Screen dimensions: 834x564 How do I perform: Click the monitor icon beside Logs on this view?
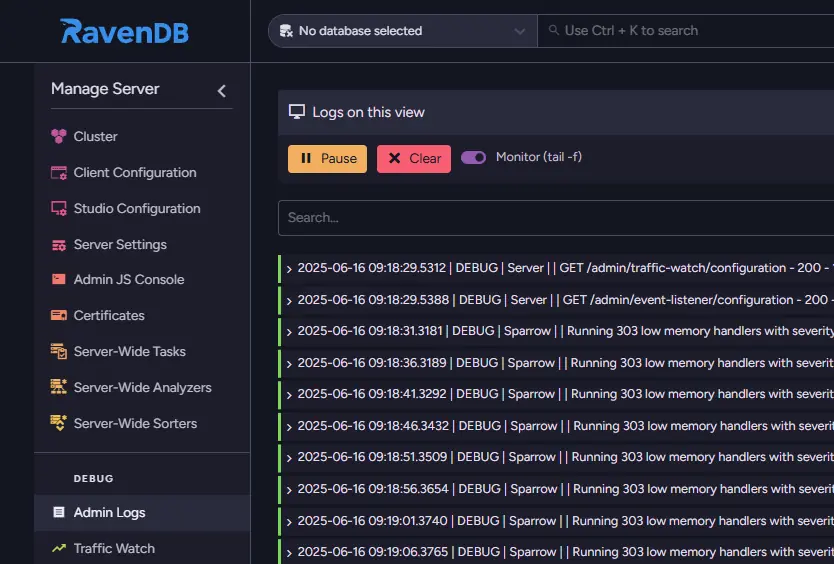click(x=297, y=112)
